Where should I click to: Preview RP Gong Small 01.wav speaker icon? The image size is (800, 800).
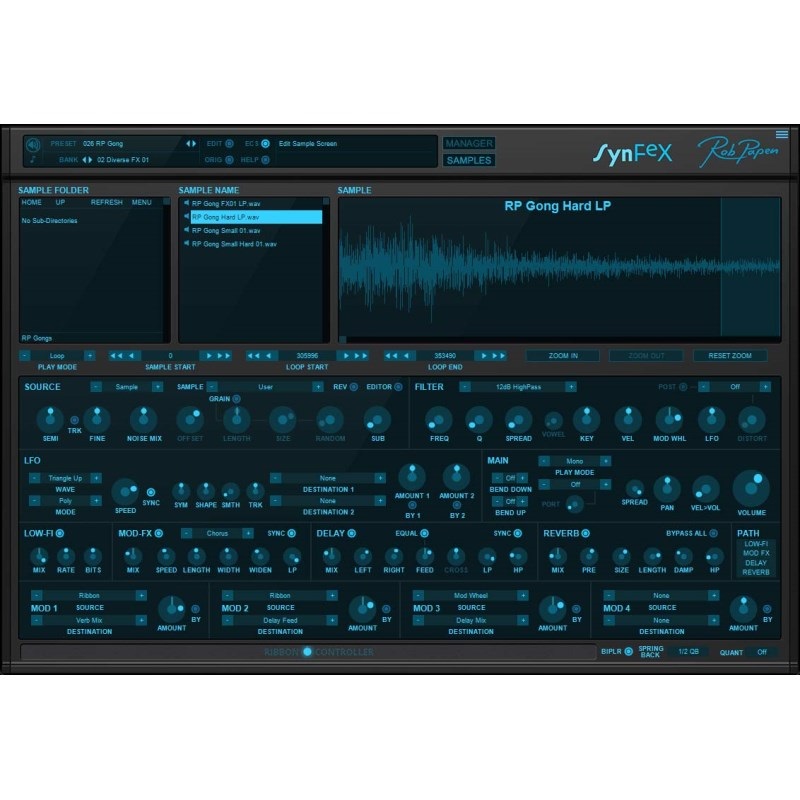(x=186, y=230)
